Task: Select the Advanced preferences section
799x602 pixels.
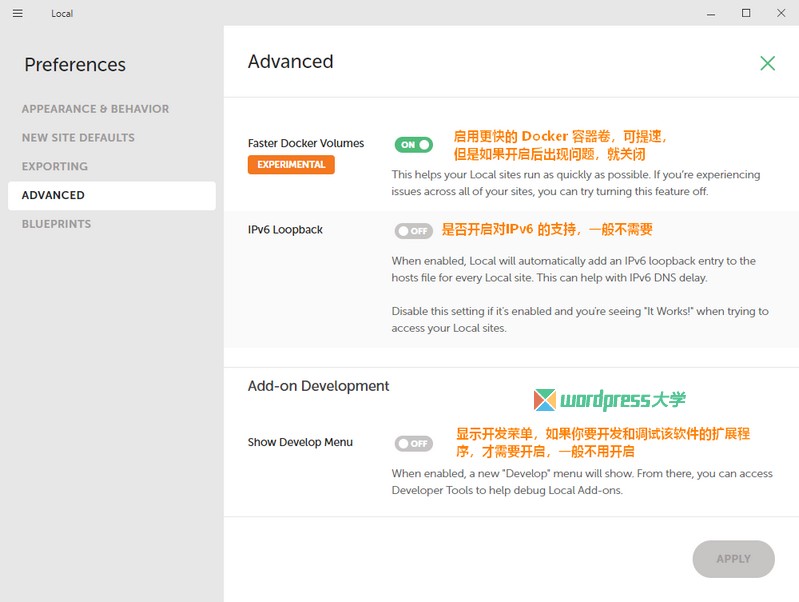Action: point(112,195)
